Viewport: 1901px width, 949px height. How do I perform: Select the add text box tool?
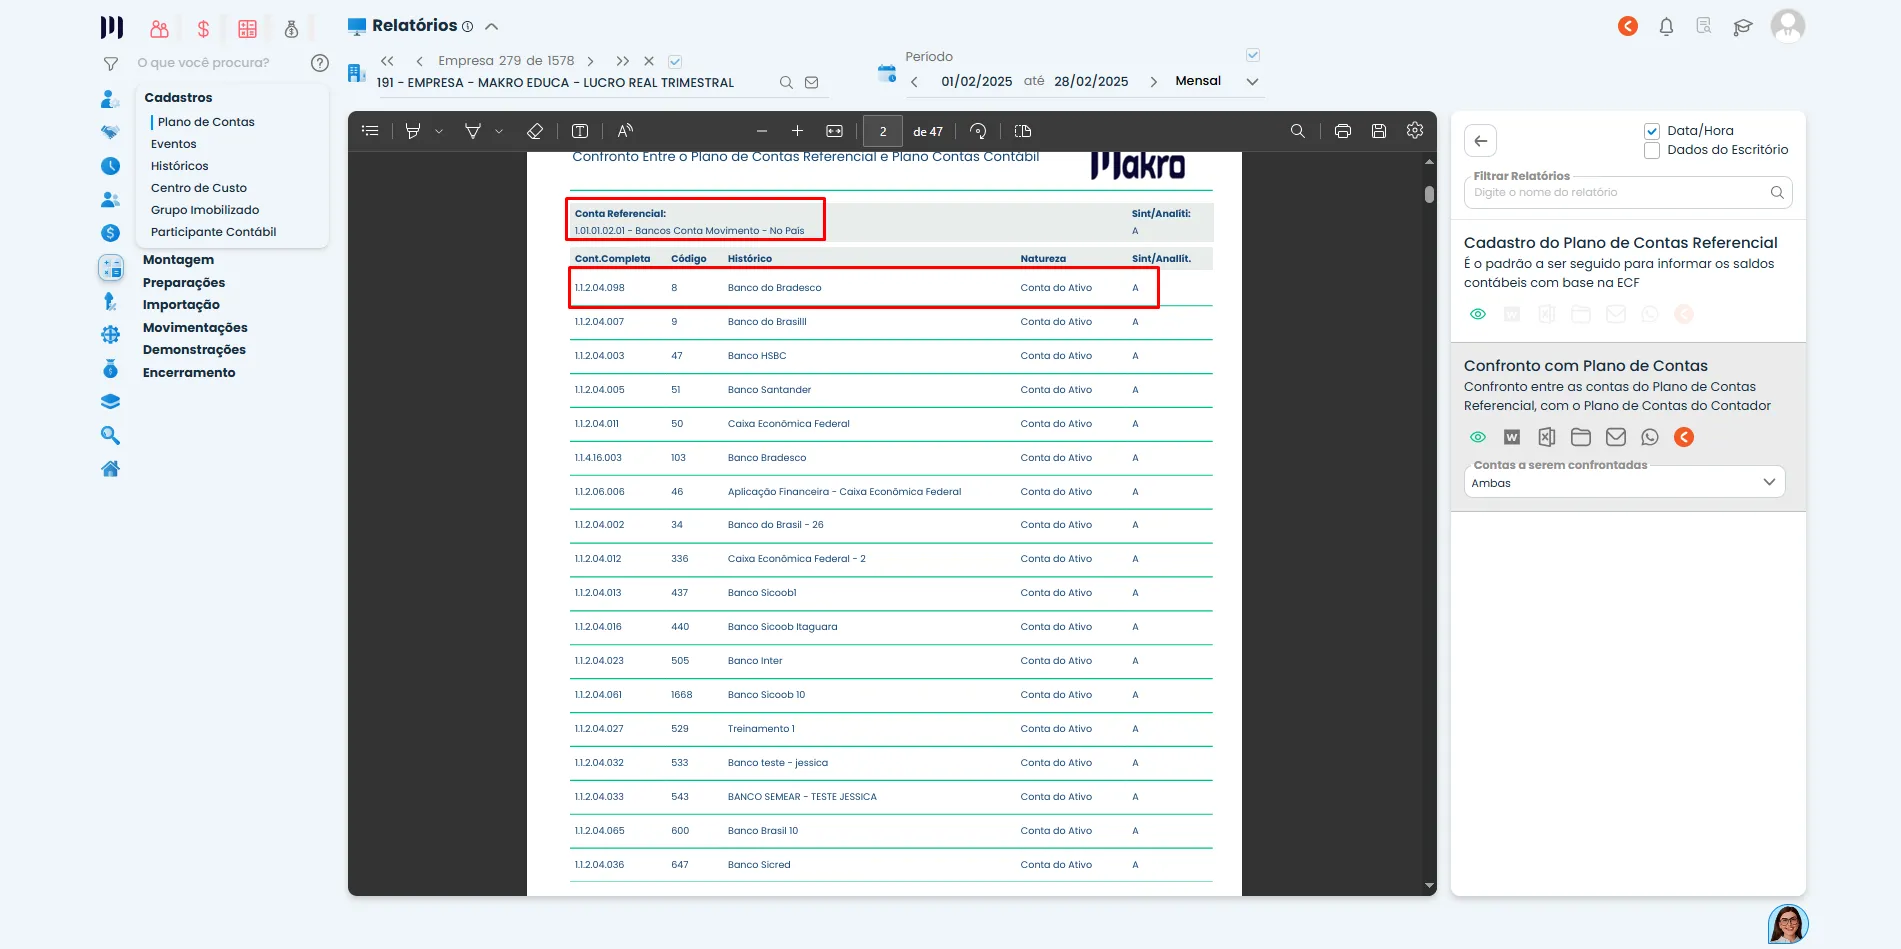tap(580, 131)
